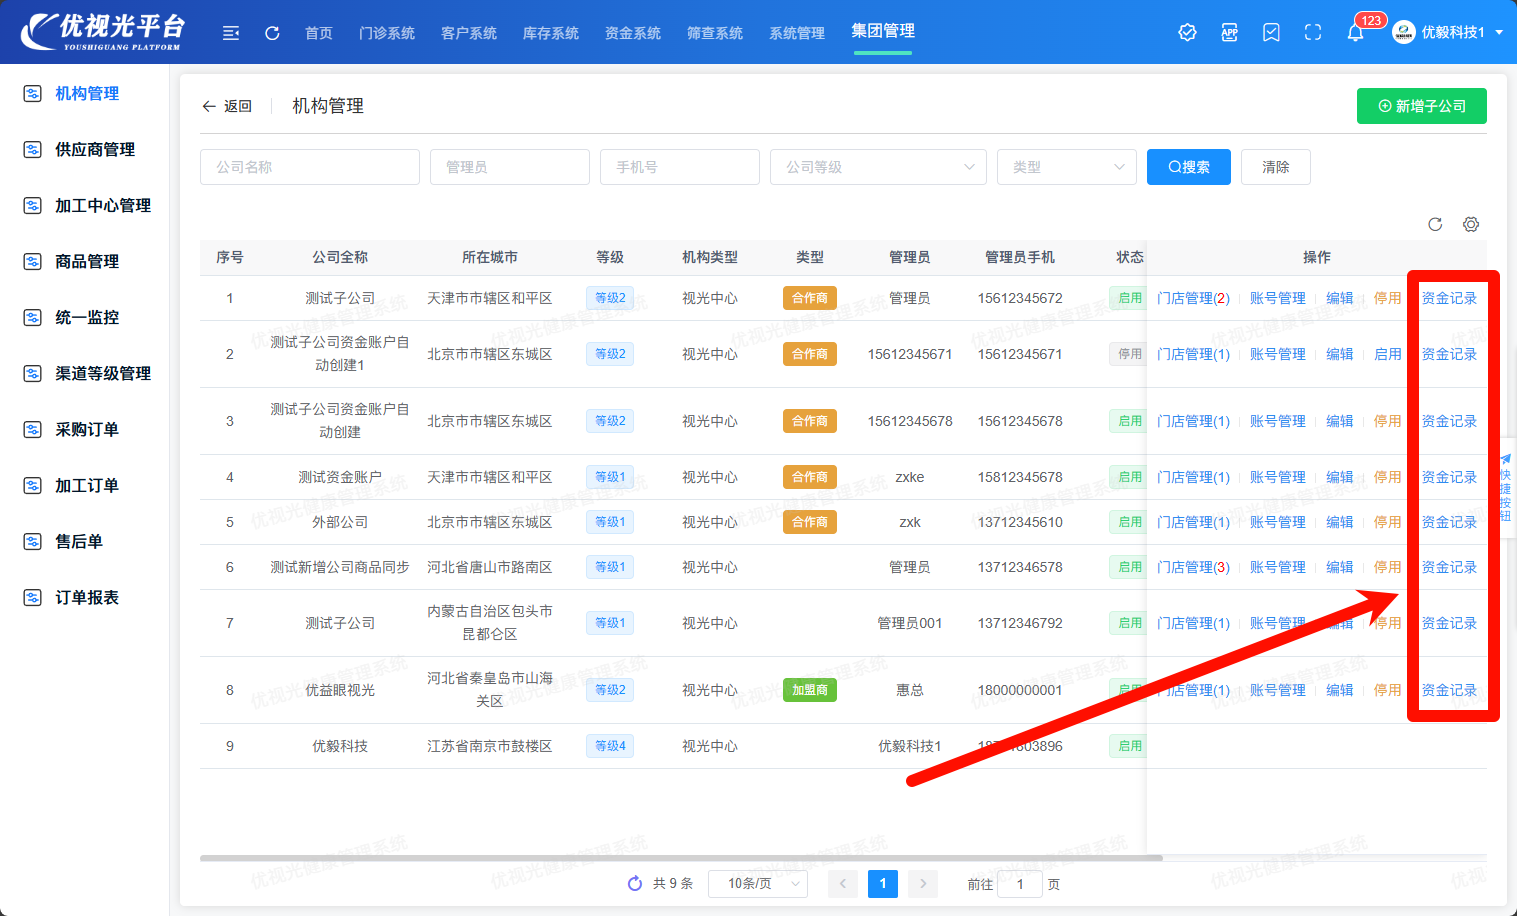The width and height of the screenshot is (1517, 916).
Task: Click inside the 管理员 search field
Action: click(510, 167)
